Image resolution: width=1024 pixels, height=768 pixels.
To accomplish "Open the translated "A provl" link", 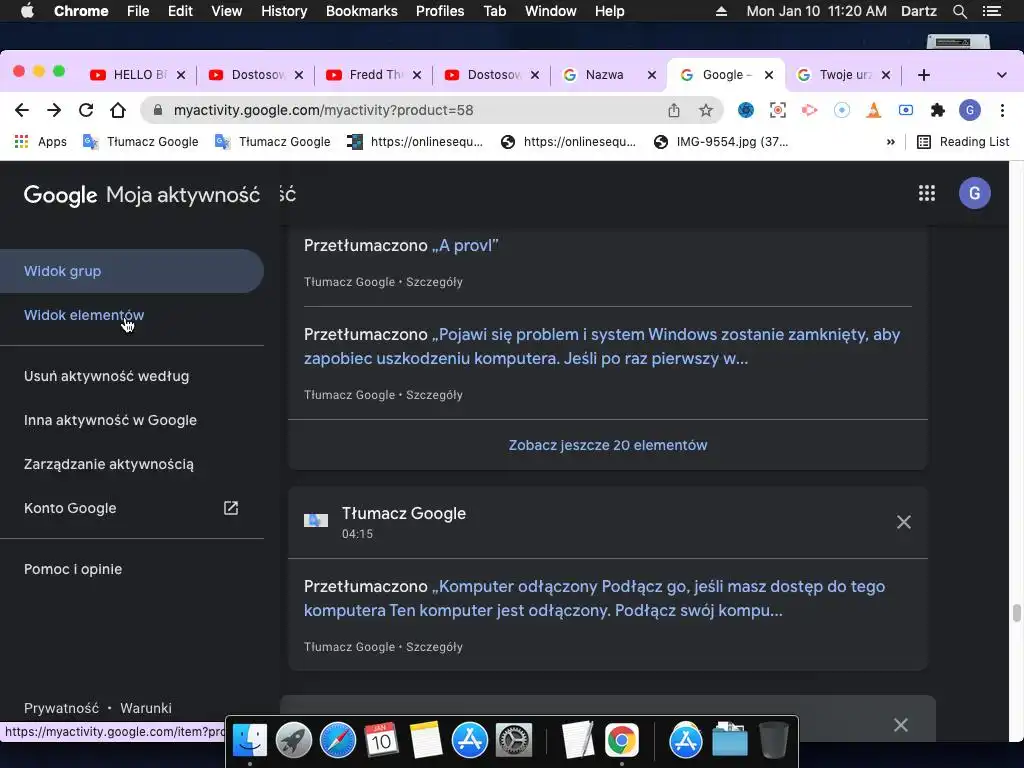I will pos(465,246).
